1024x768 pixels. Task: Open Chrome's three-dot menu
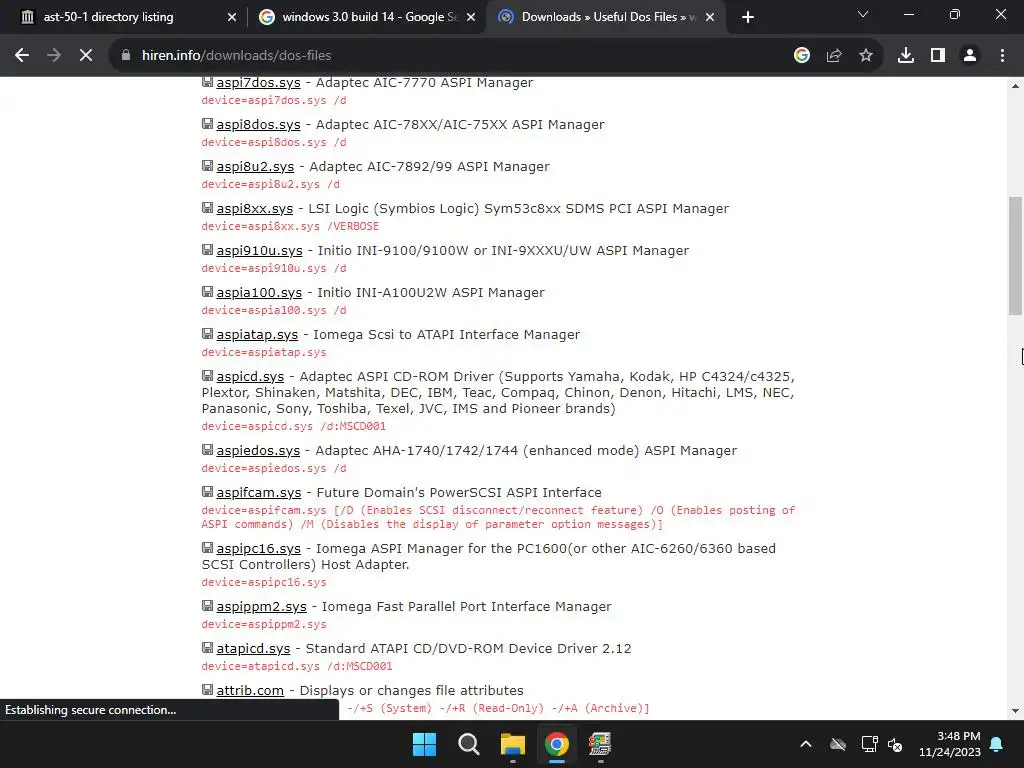[1002, 56]
